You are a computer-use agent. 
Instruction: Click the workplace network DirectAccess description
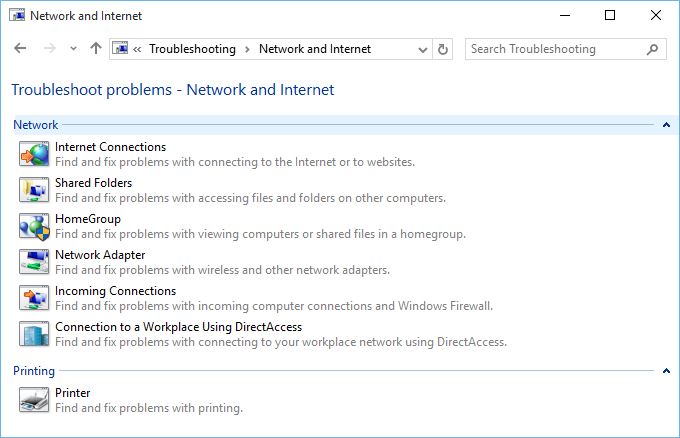coord(281,342)
